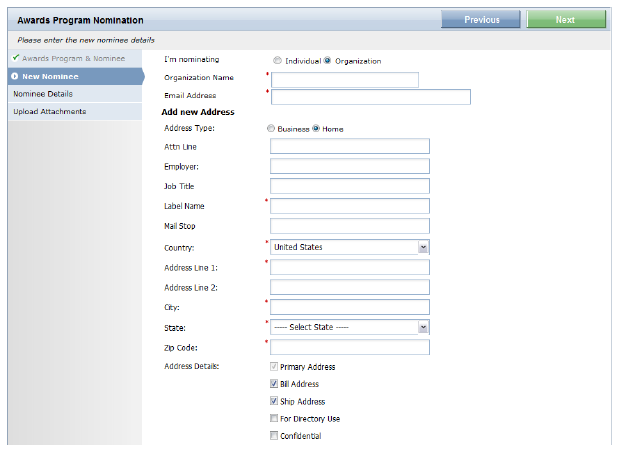
Task: Go to Nominee Details step
Action: (x=42, y=94)
